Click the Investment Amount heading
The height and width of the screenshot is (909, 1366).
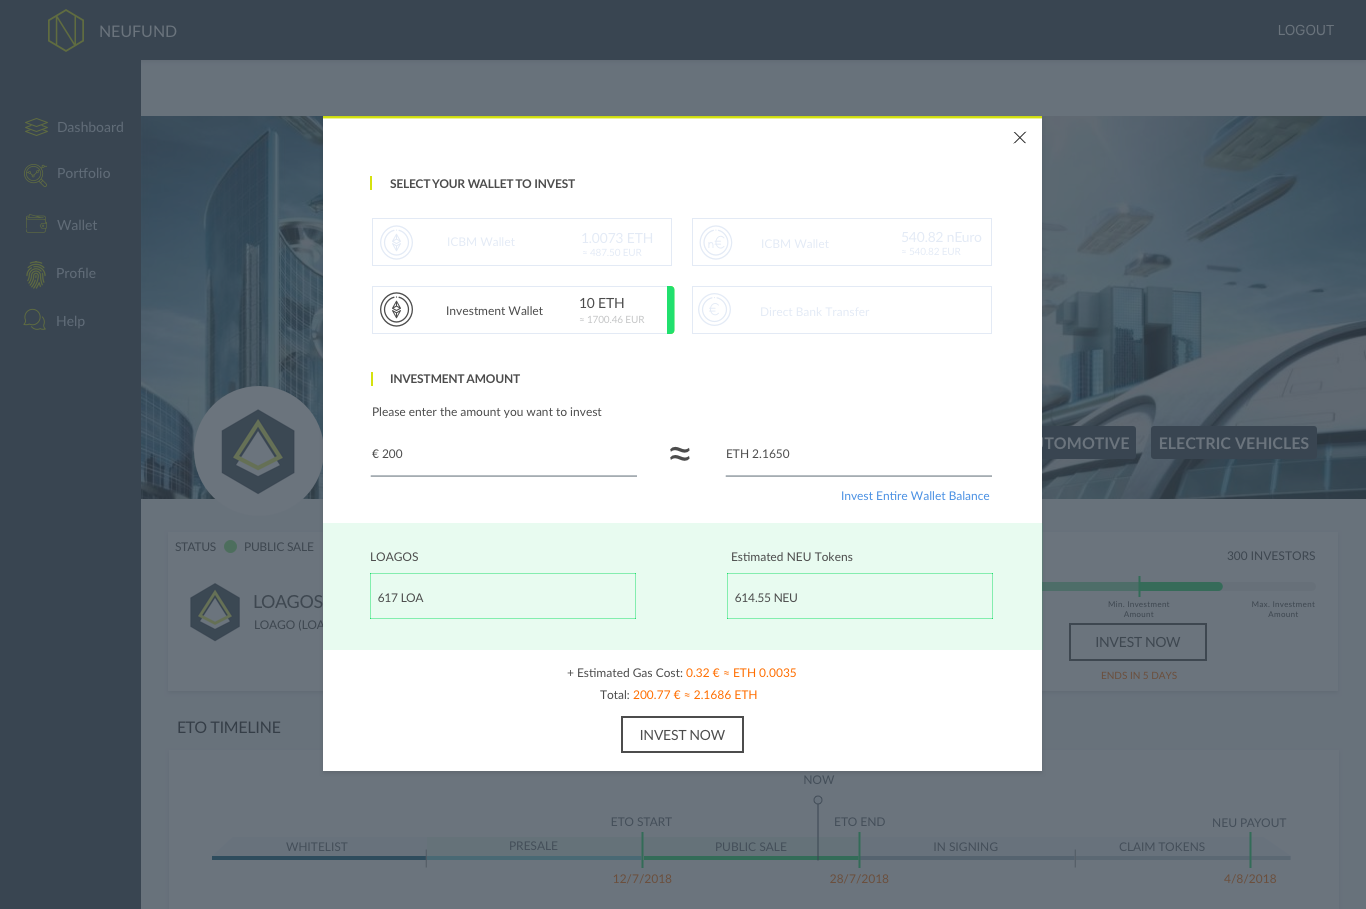coord(455,379)
